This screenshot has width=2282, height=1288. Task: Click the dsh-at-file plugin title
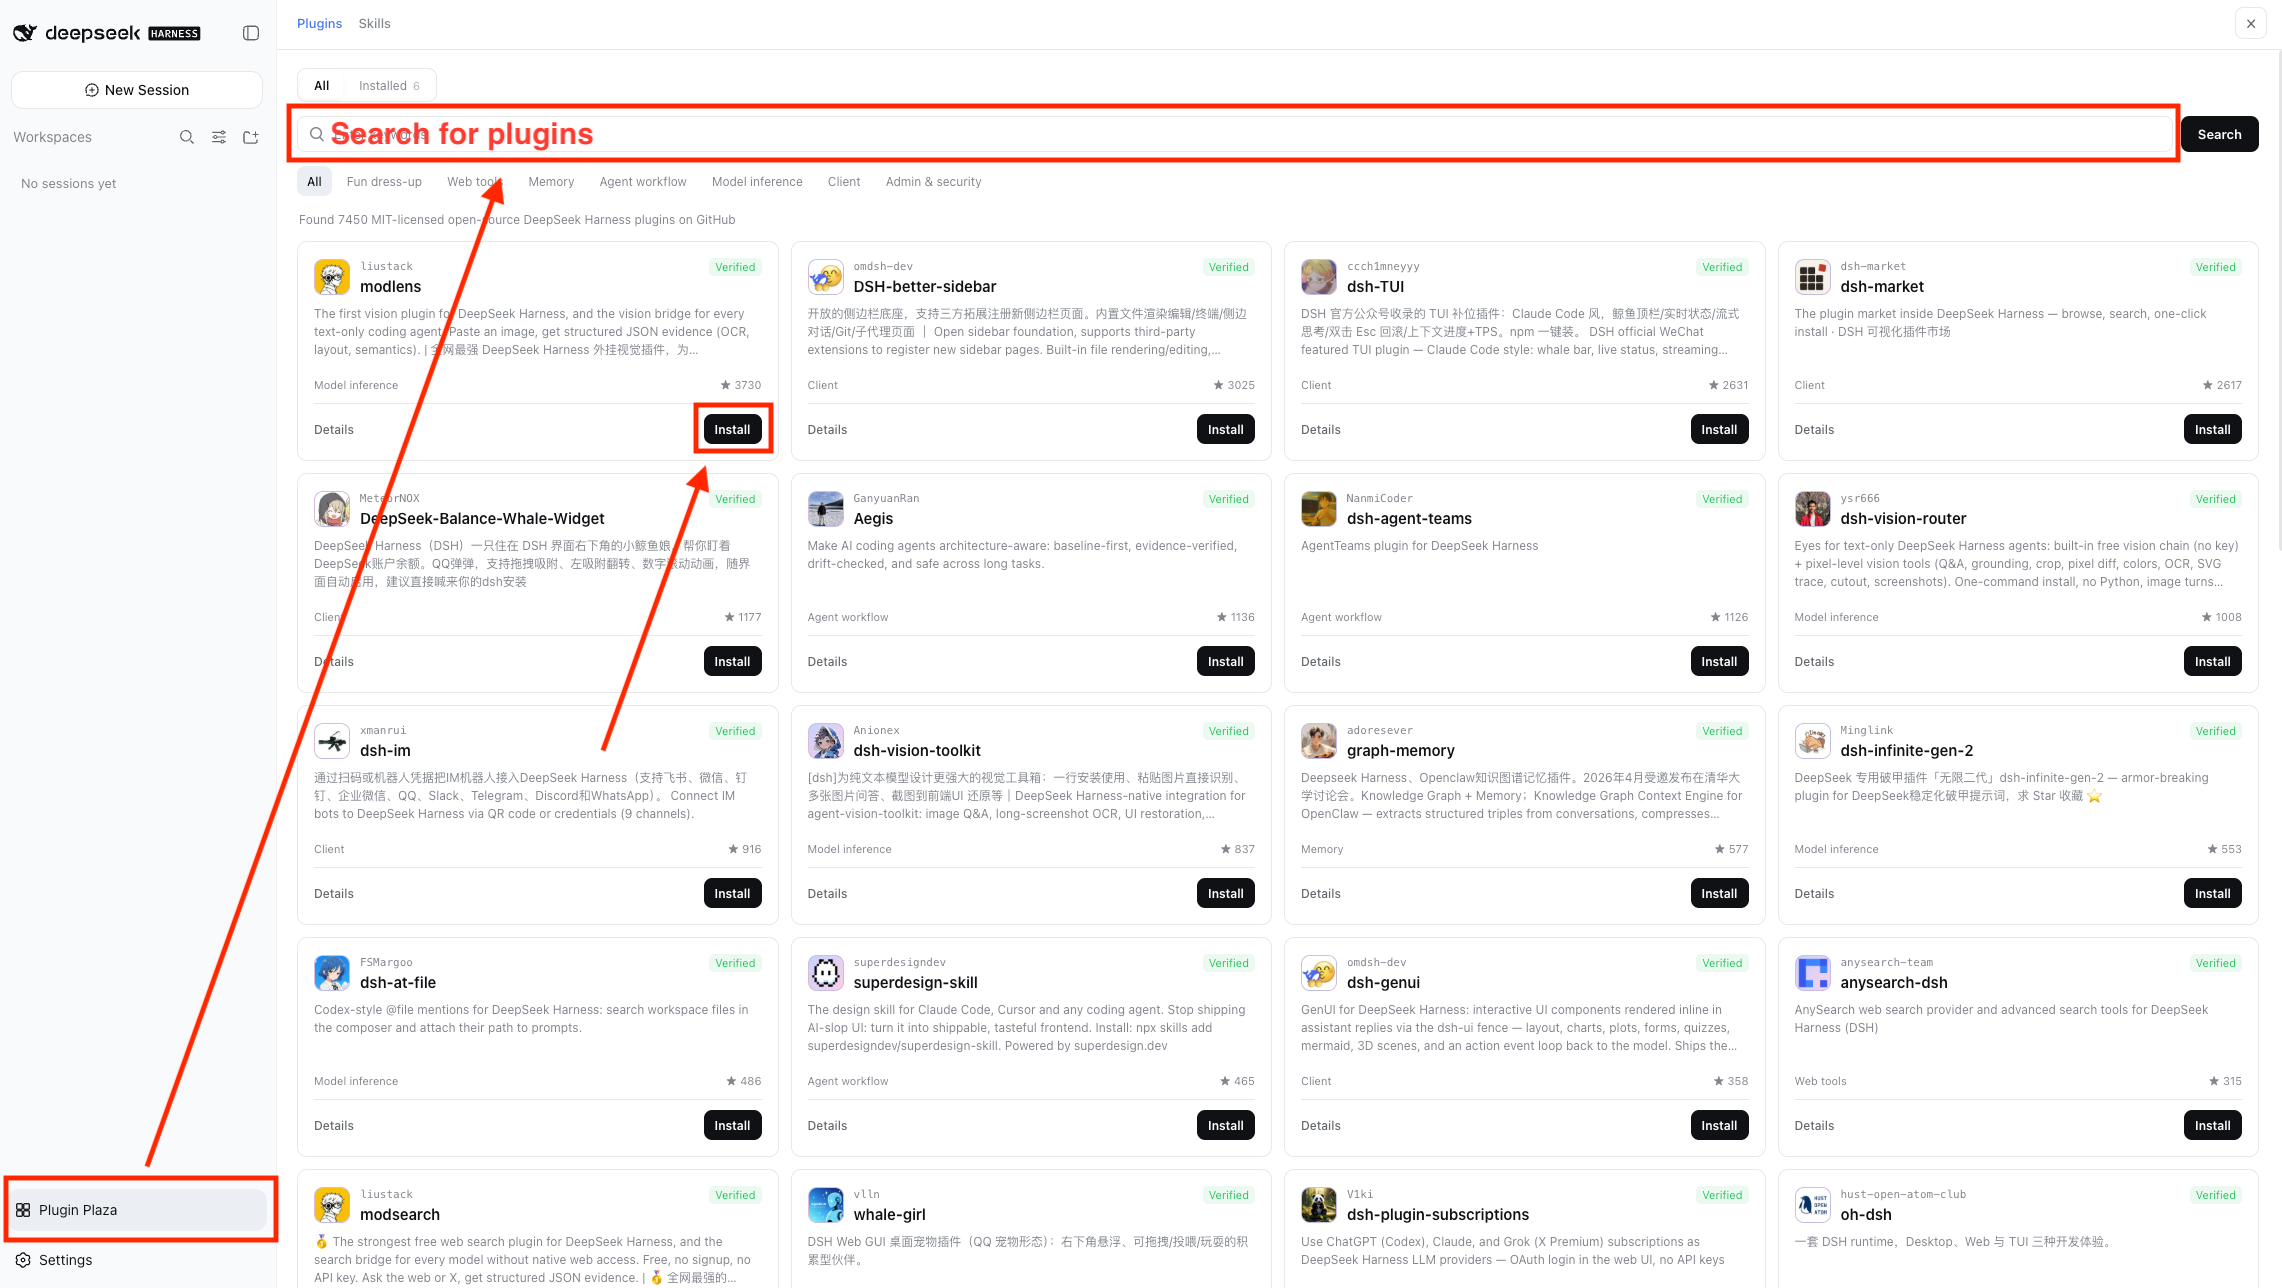(x=398, y=983)
